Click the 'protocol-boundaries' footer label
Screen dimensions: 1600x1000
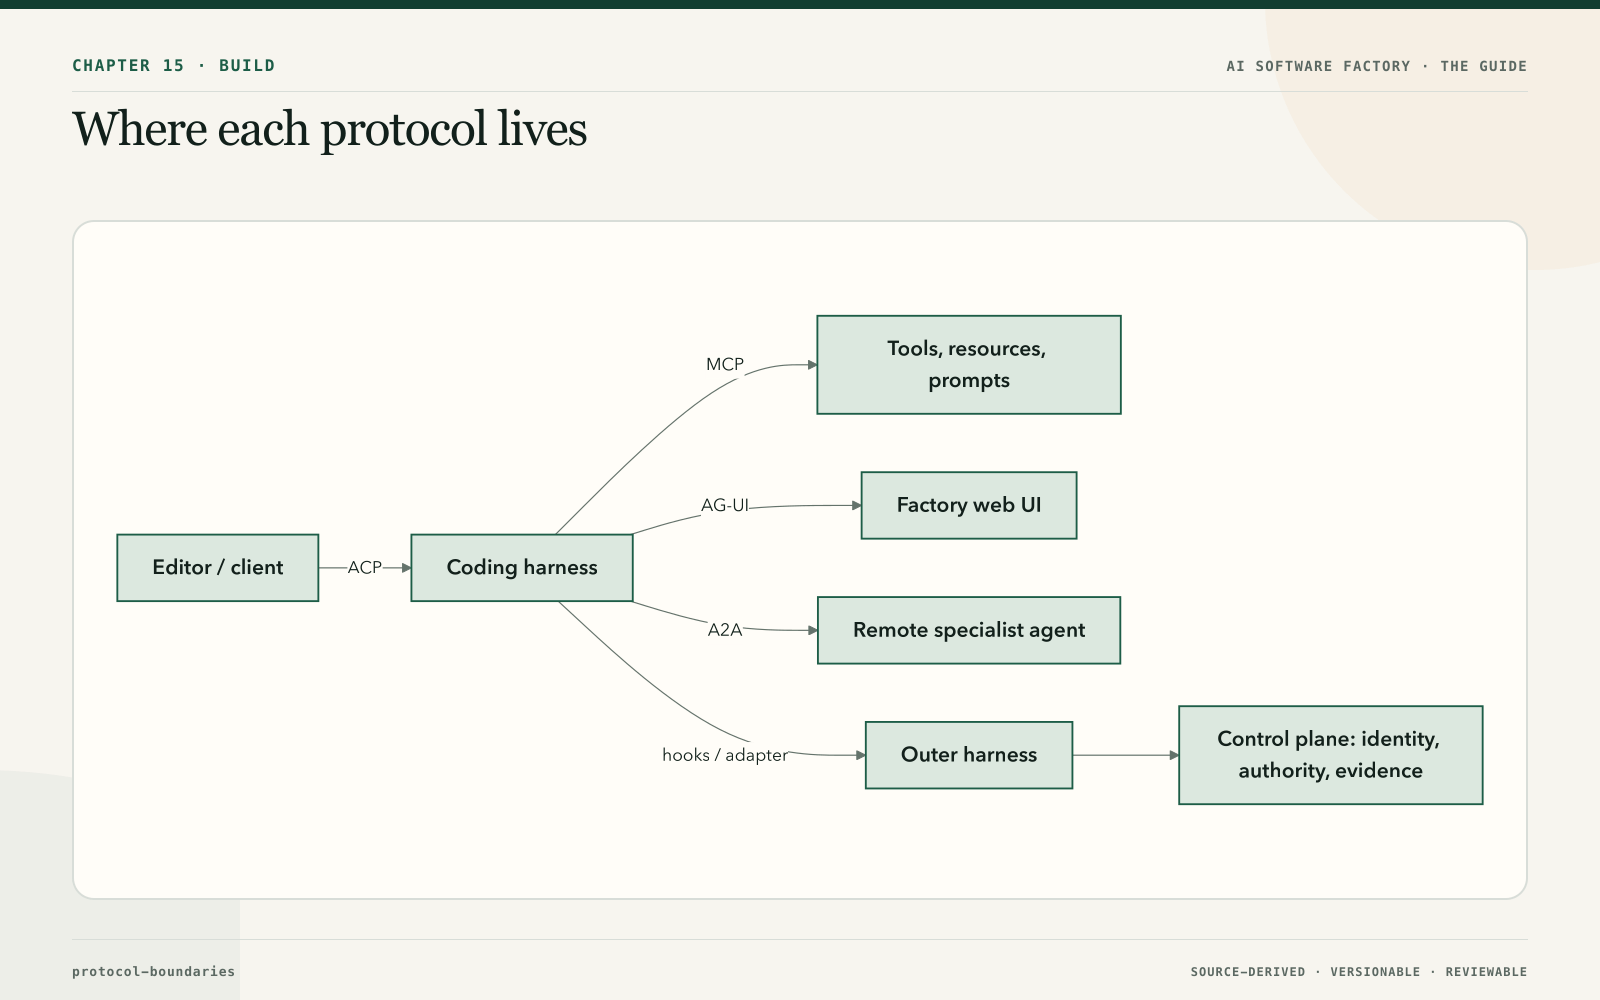click(154, 972)
